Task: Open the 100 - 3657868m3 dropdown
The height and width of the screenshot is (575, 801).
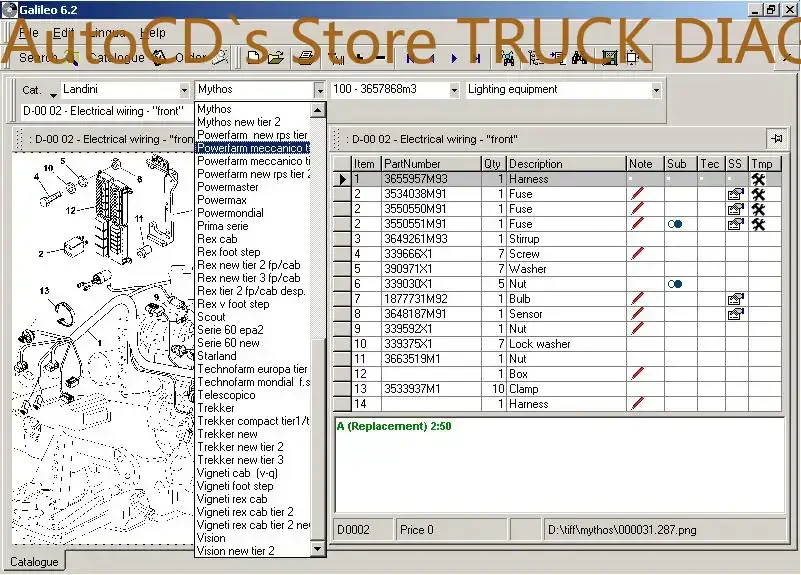Action: (454, 90)
